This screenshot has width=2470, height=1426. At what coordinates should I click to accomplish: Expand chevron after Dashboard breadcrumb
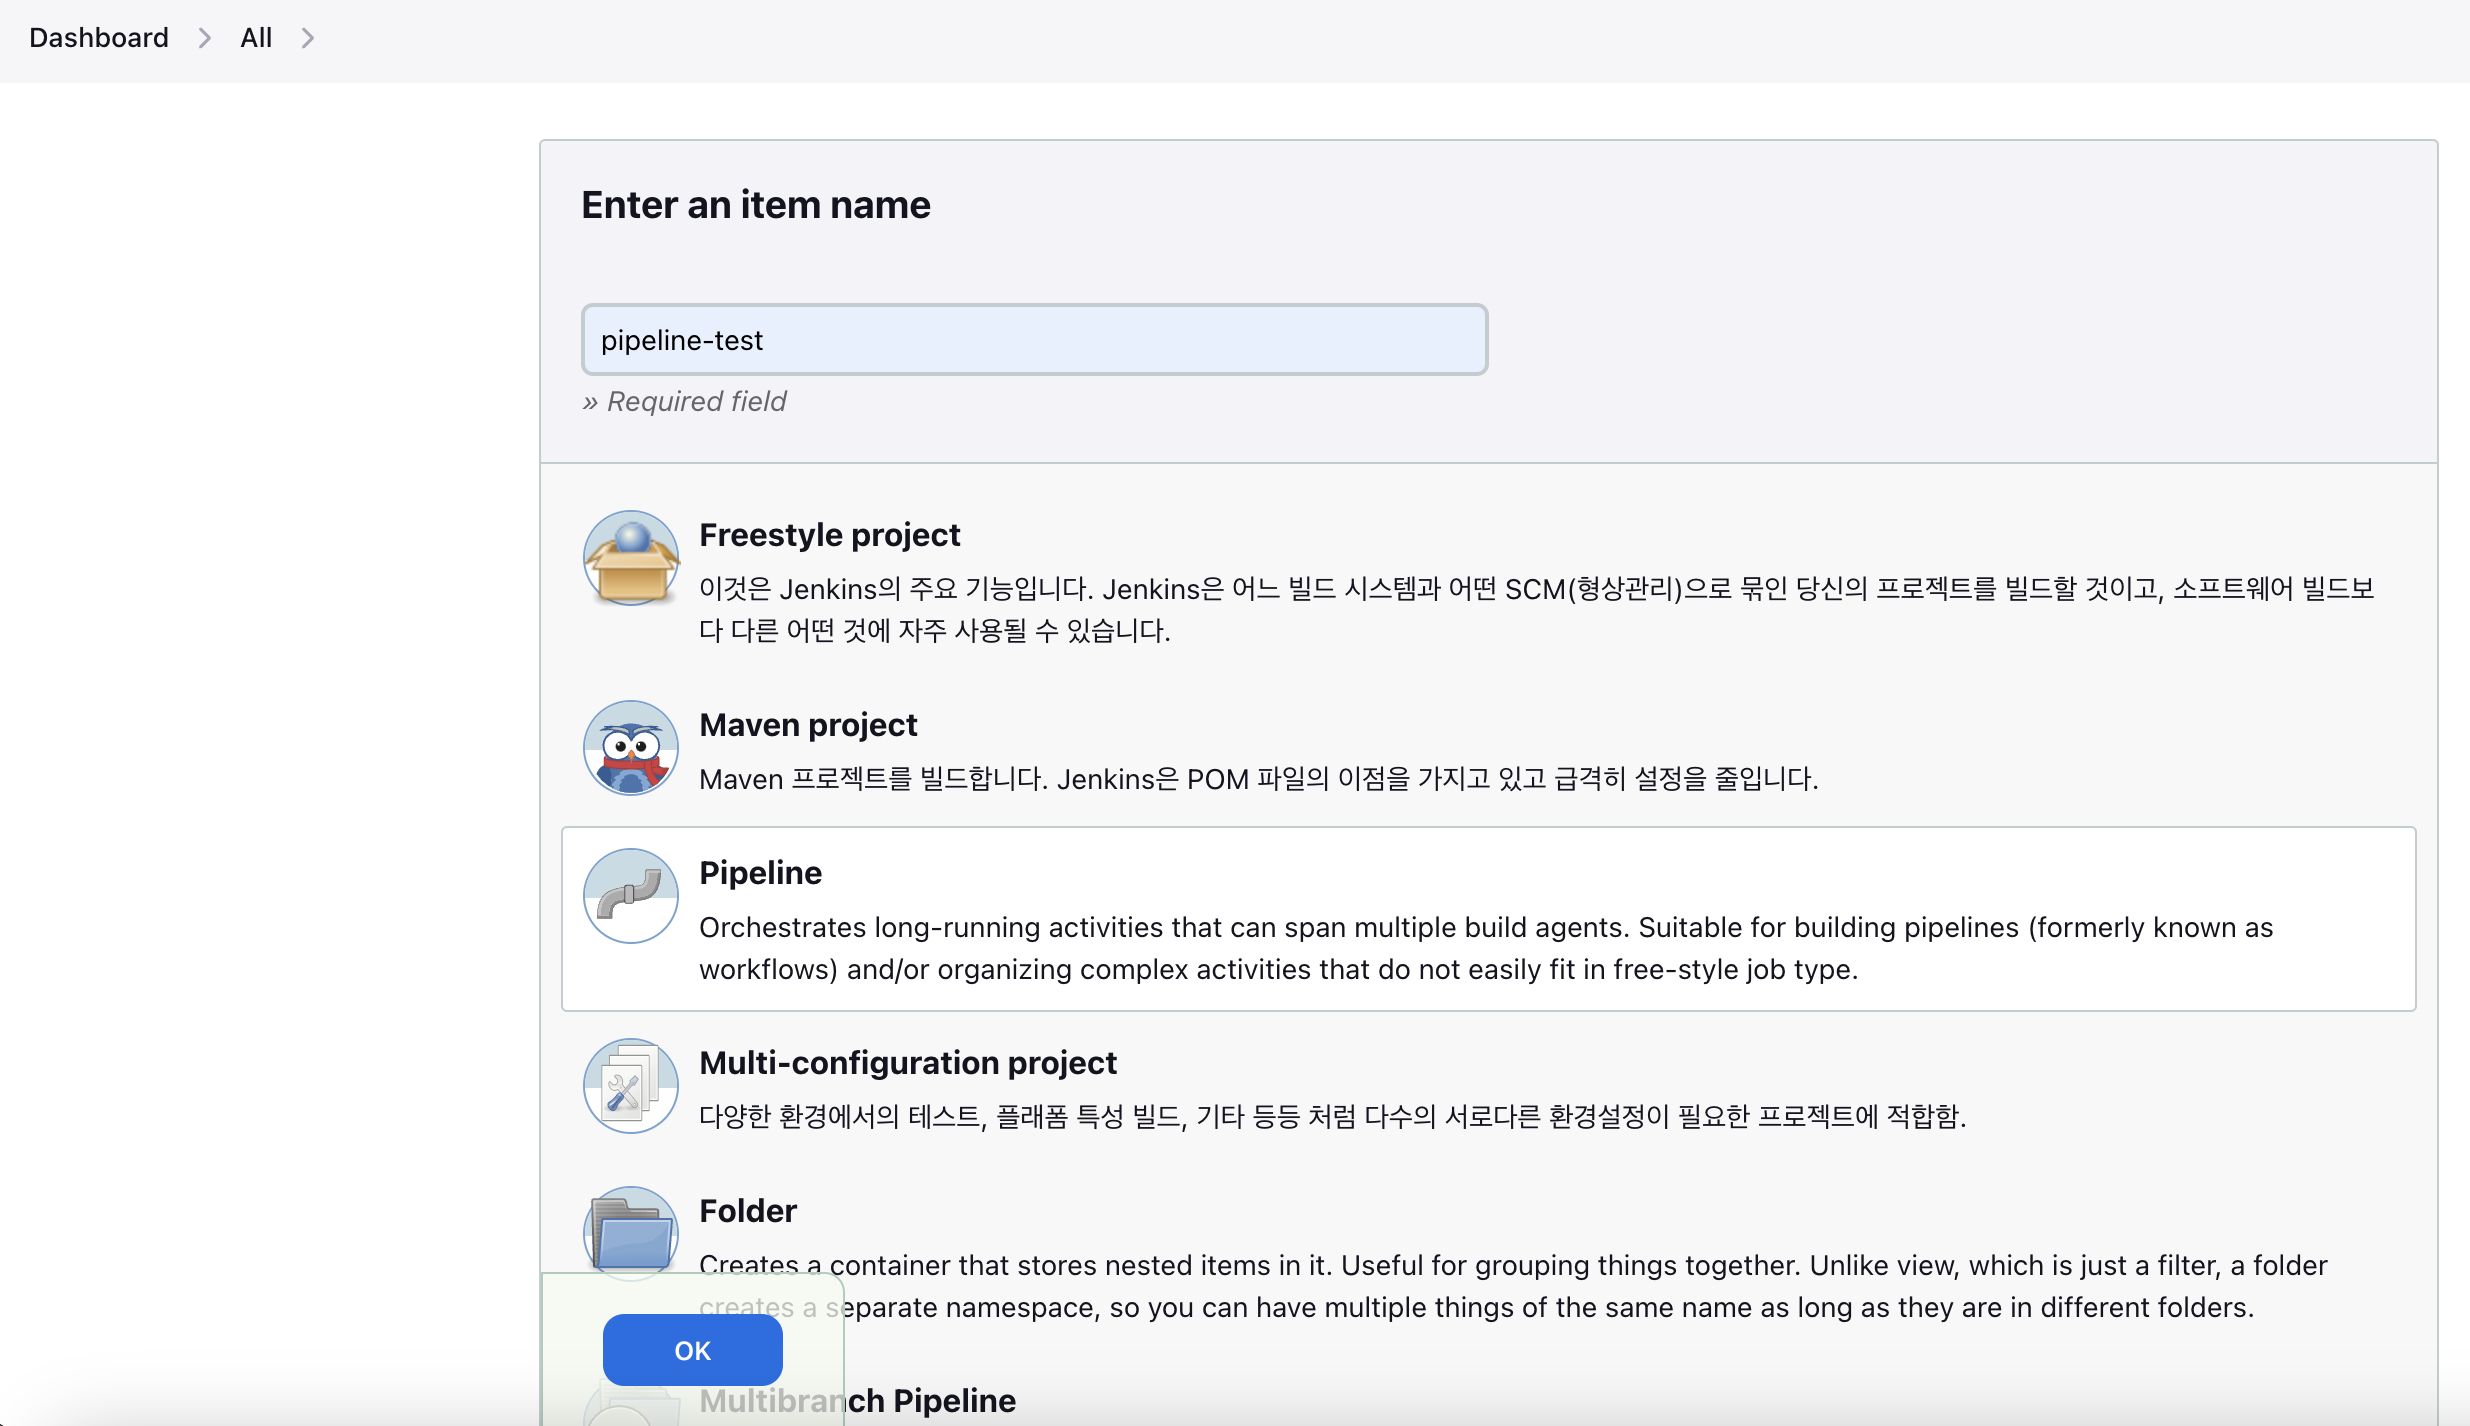(x=205, y=38)
